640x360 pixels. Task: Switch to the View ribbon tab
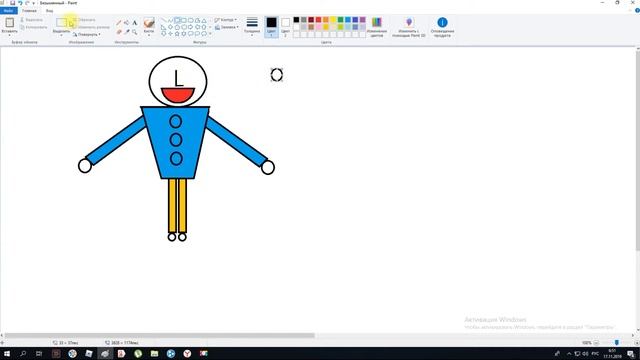tap(49, 11)
